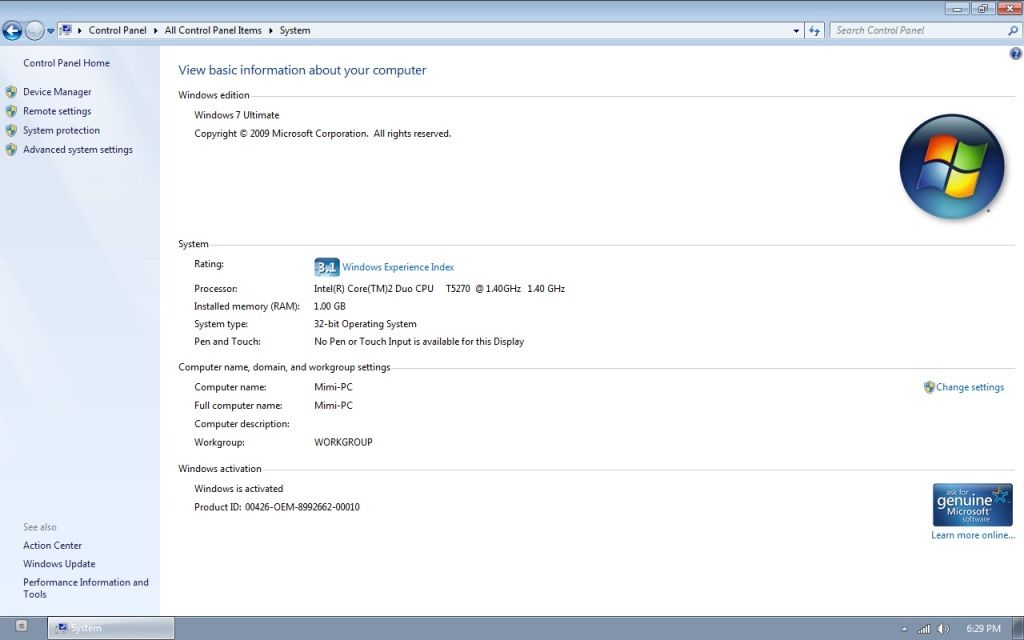Click the Show desktop strip at taskbar end
1024x640 pixels.
(1018, 628)
